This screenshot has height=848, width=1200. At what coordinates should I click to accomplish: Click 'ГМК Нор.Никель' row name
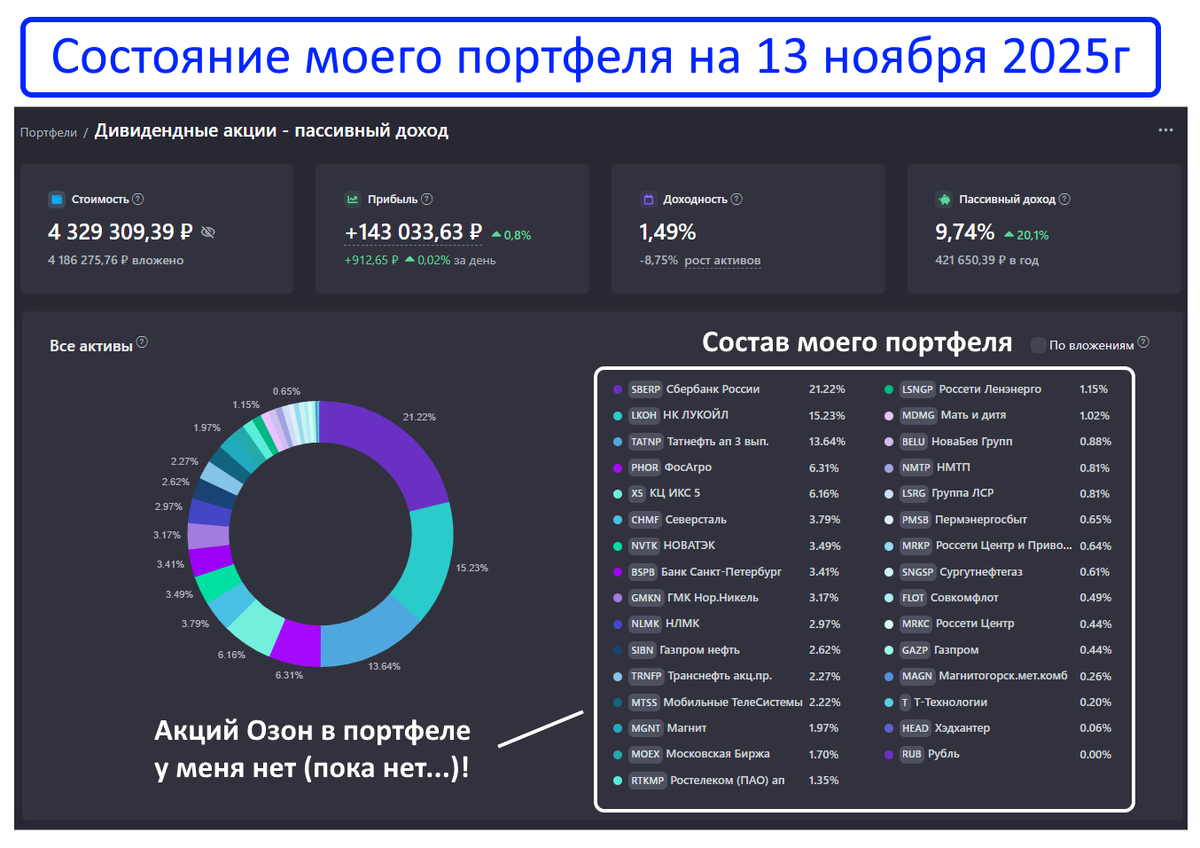click(711, 597)
